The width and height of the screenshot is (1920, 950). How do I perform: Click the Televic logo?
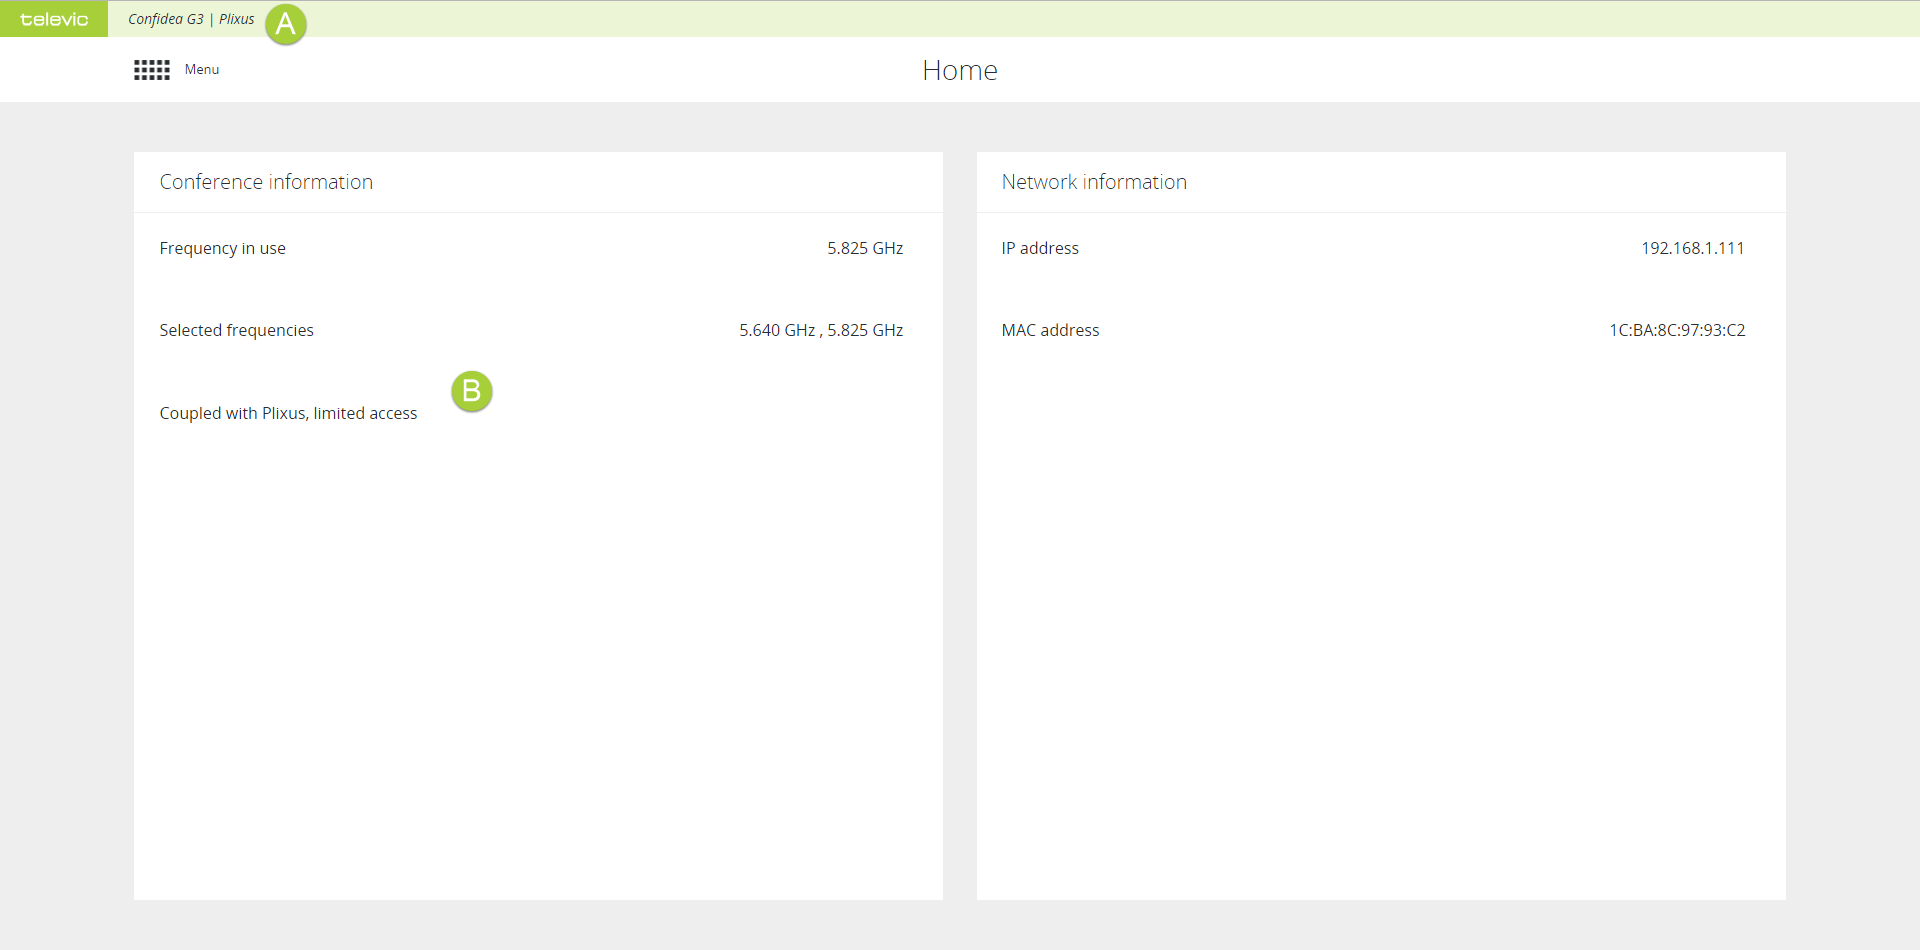point(54,19)
